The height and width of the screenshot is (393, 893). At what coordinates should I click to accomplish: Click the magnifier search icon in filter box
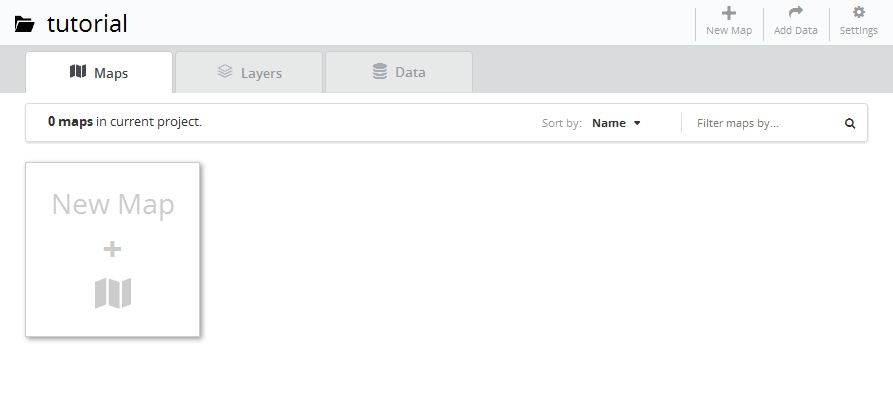(850, 123)
